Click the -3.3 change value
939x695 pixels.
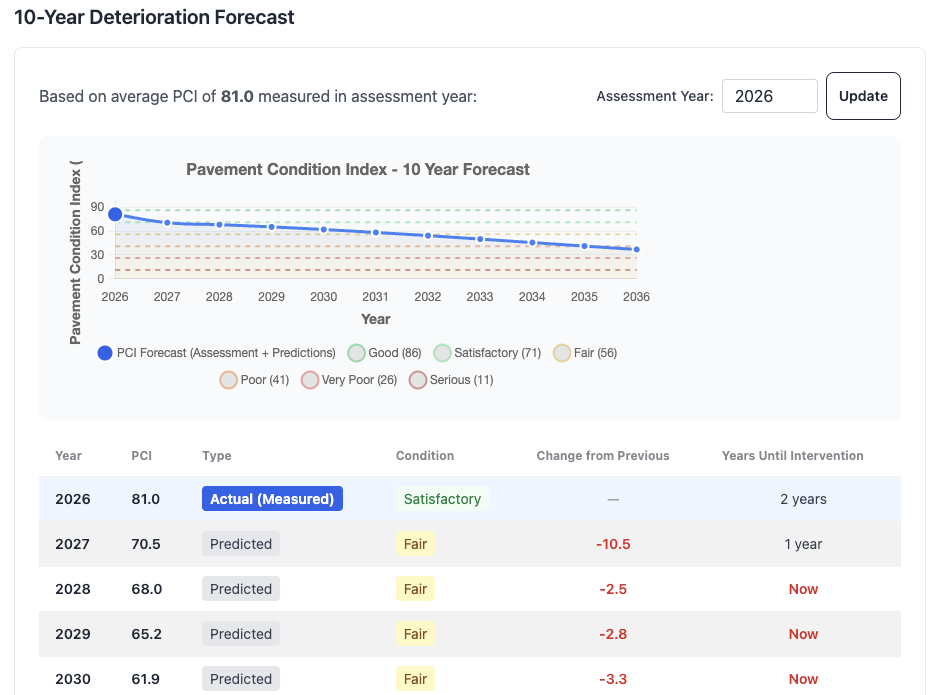[613, 679]
